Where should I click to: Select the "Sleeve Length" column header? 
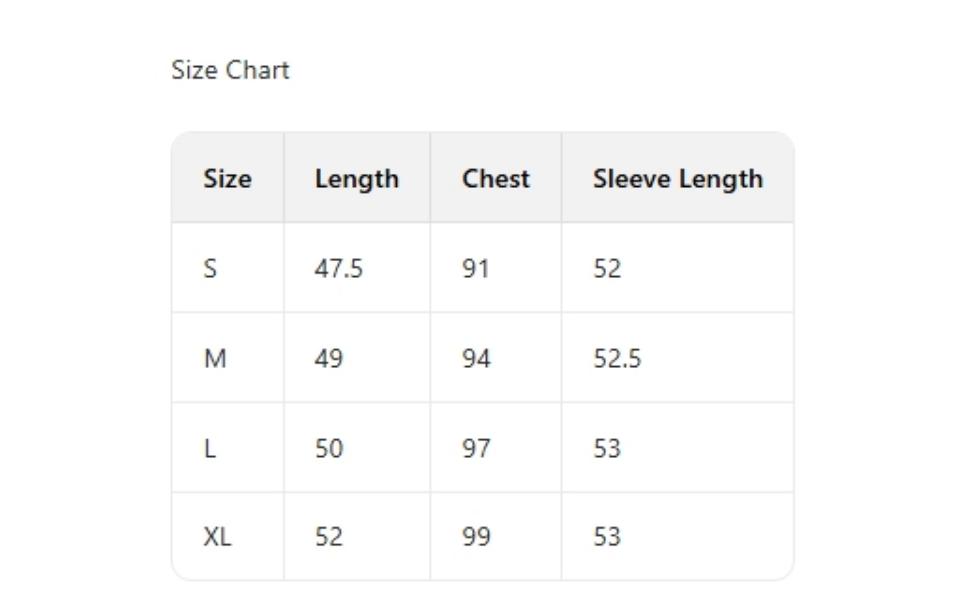coord(677,179)
